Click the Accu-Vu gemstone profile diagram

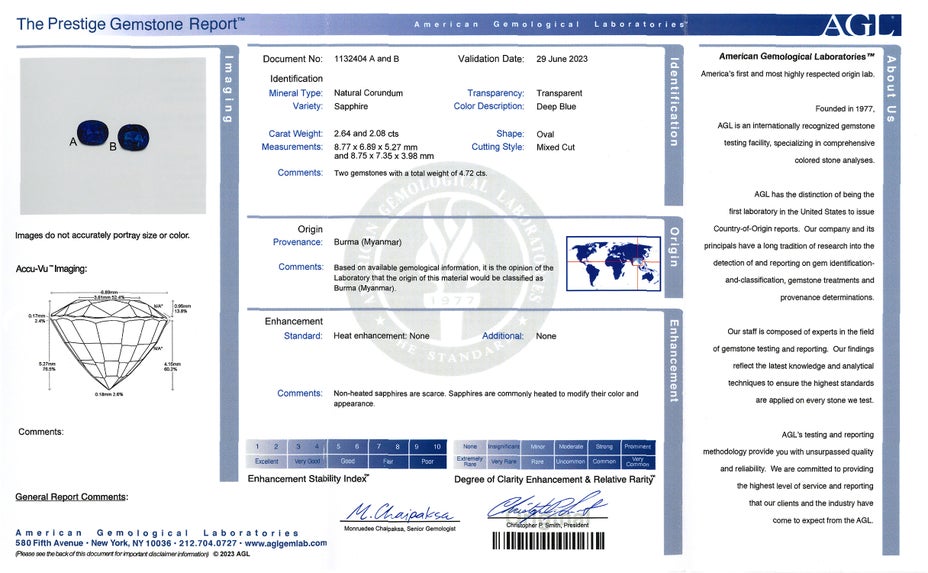click(x=110, y=345)
